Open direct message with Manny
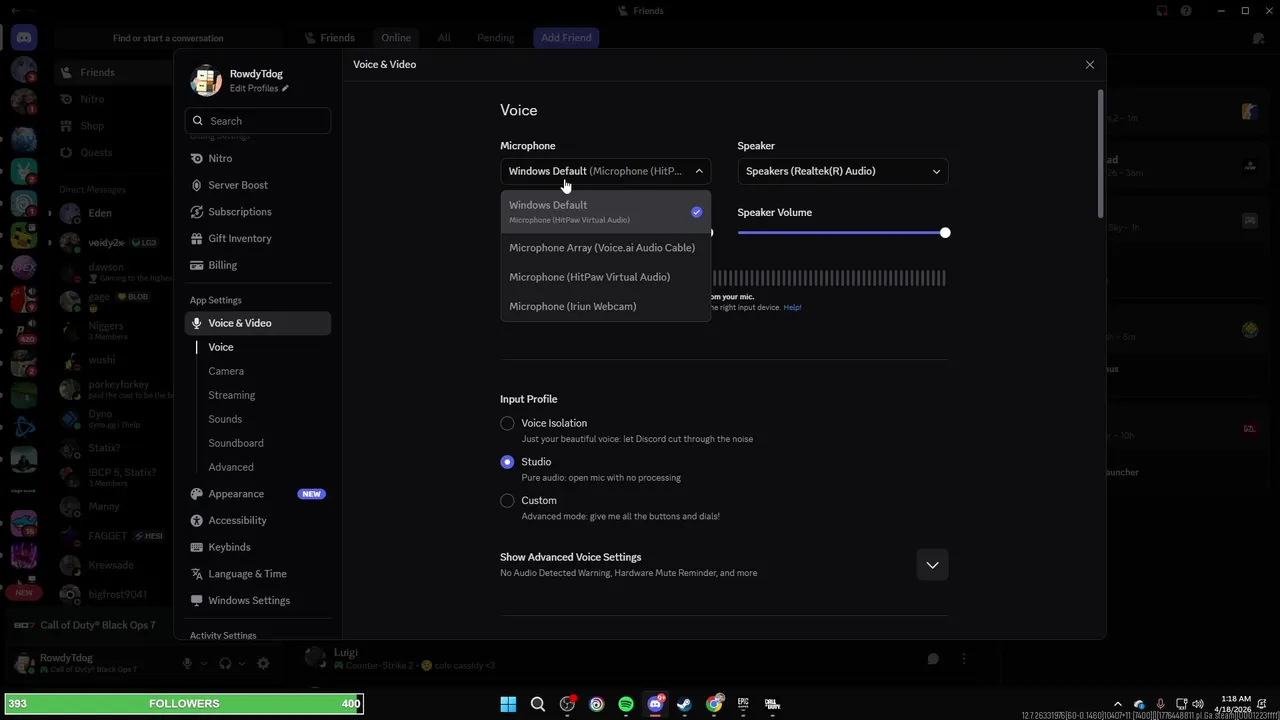 pos(104,507)
